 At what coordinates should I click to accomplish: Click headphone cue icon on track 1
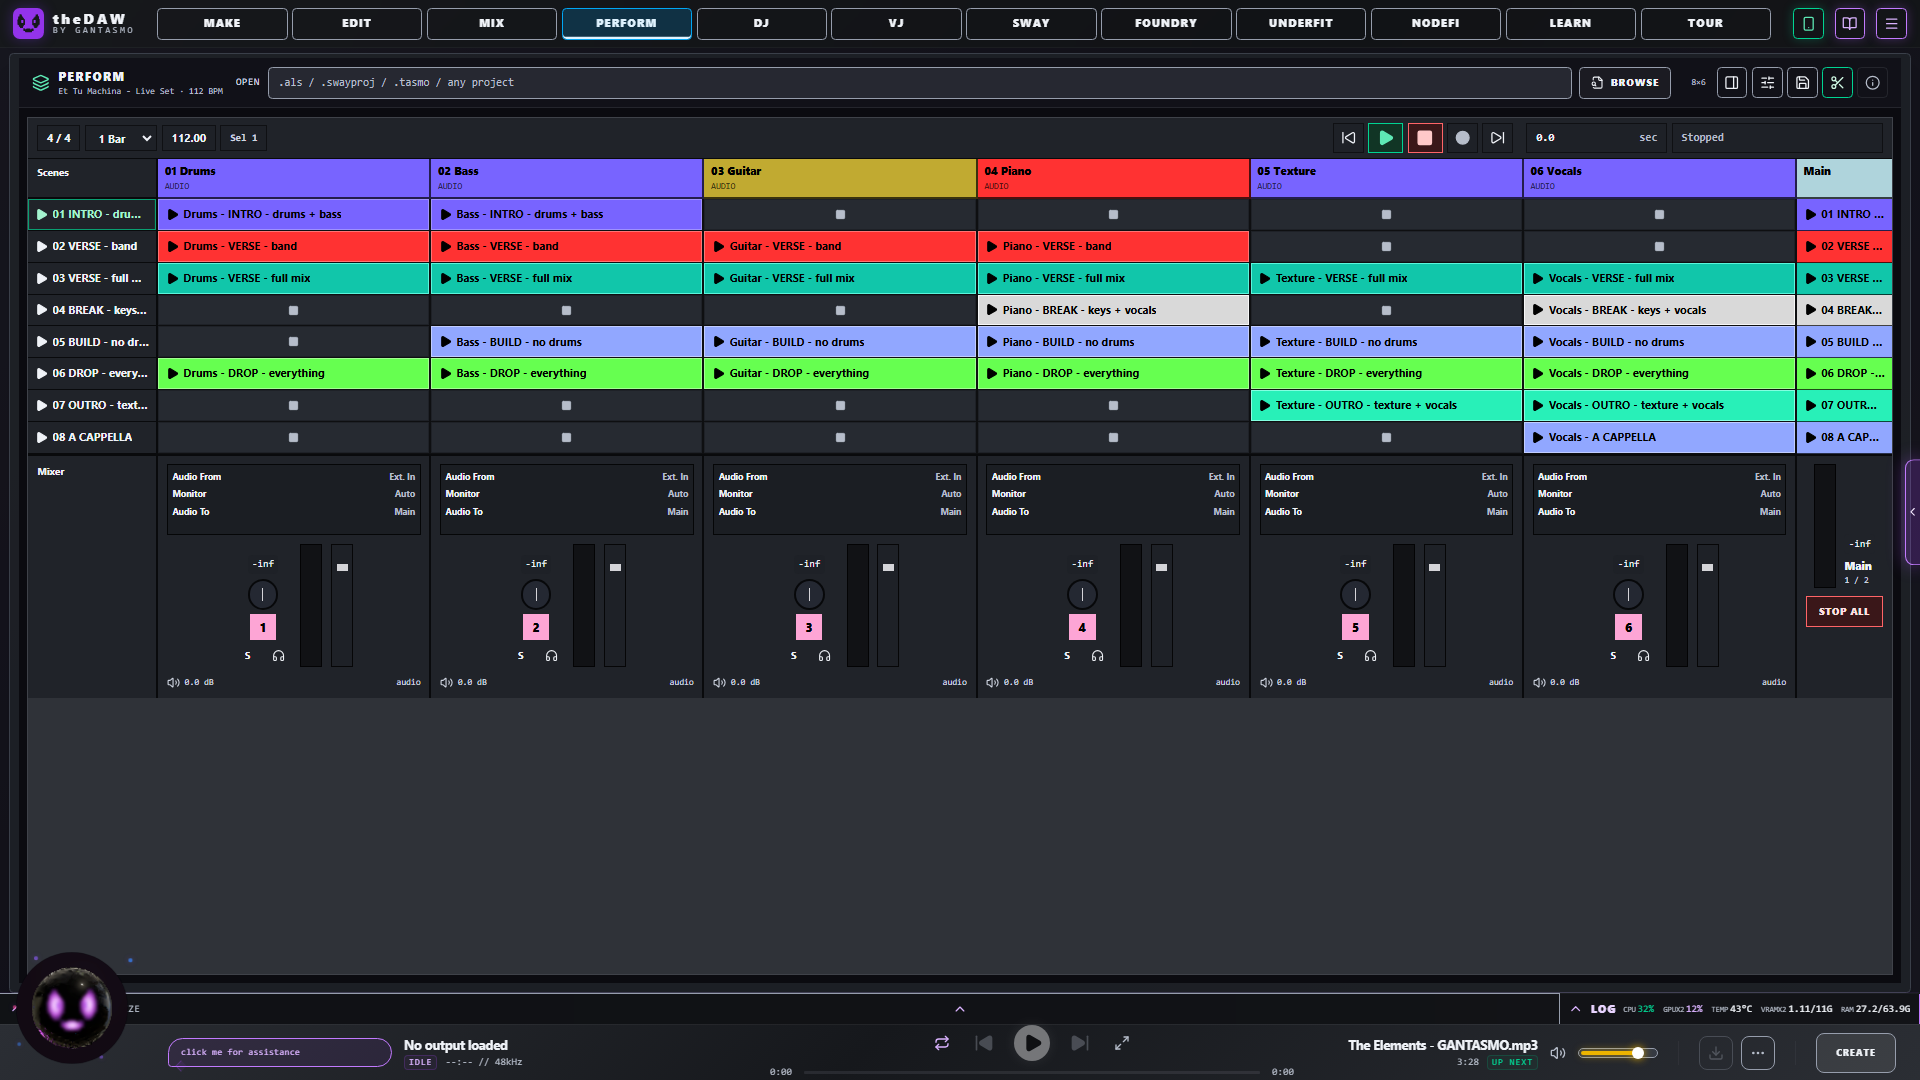[x=279, y=656]
